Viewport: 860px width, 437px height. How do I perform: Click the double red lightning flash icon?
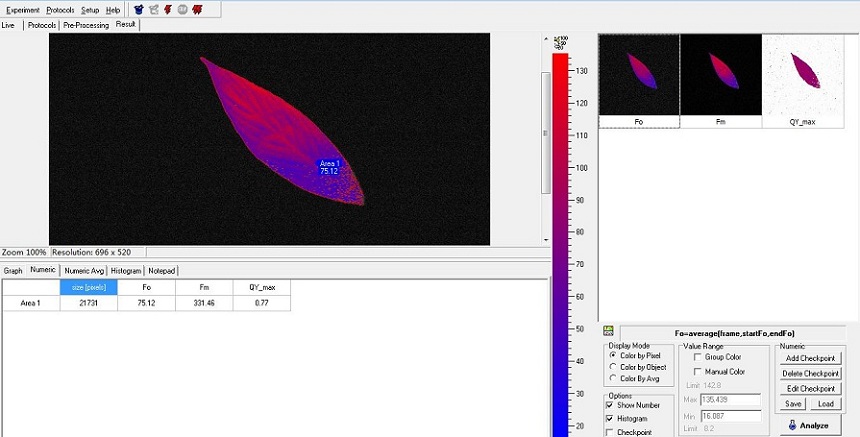coord(198,10)
